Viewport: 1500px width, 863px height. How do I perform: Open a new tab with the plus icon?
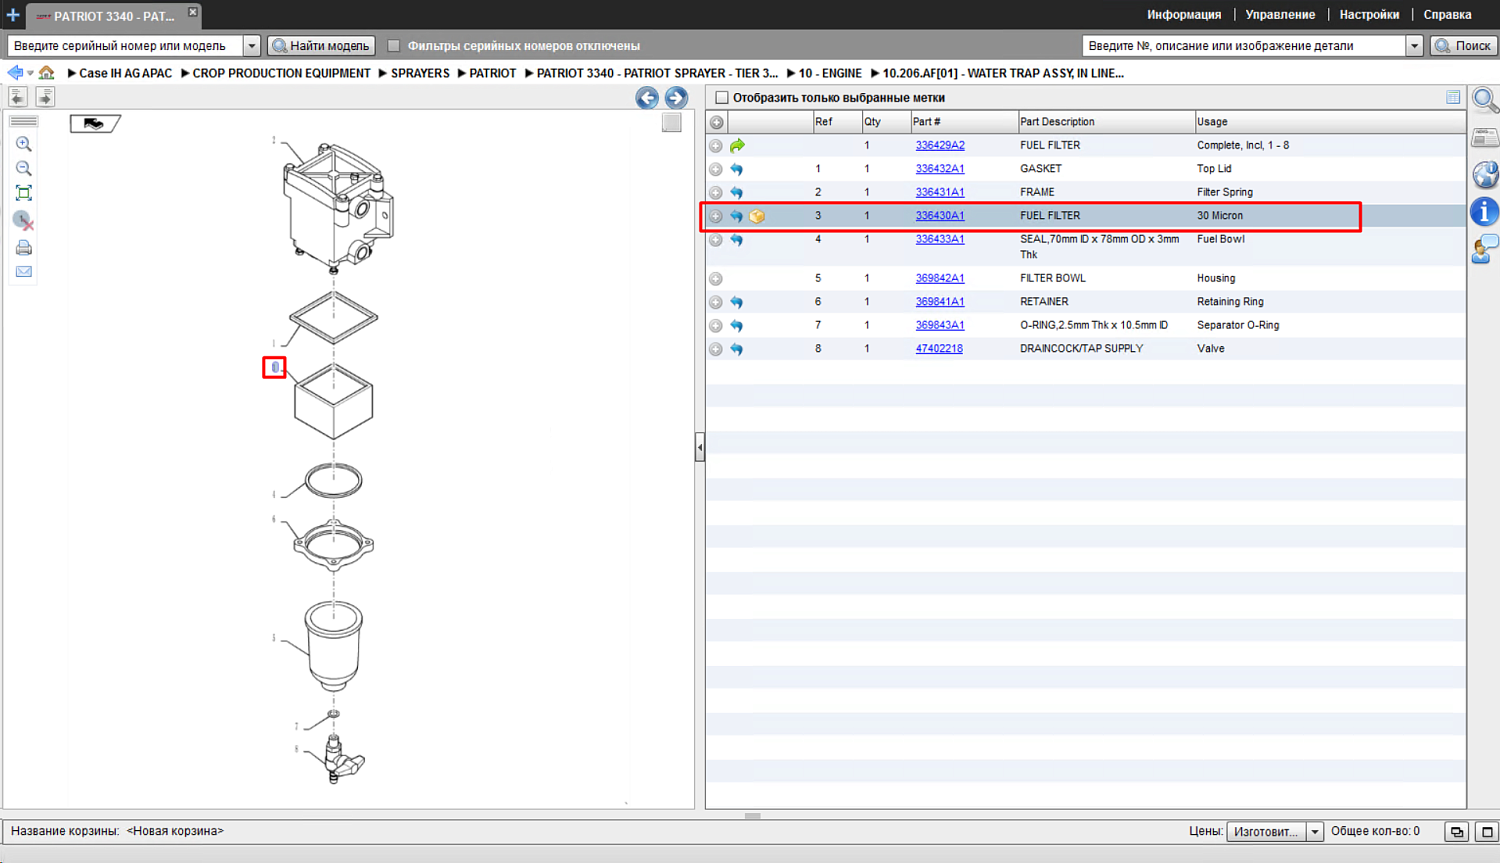point(13,15)
